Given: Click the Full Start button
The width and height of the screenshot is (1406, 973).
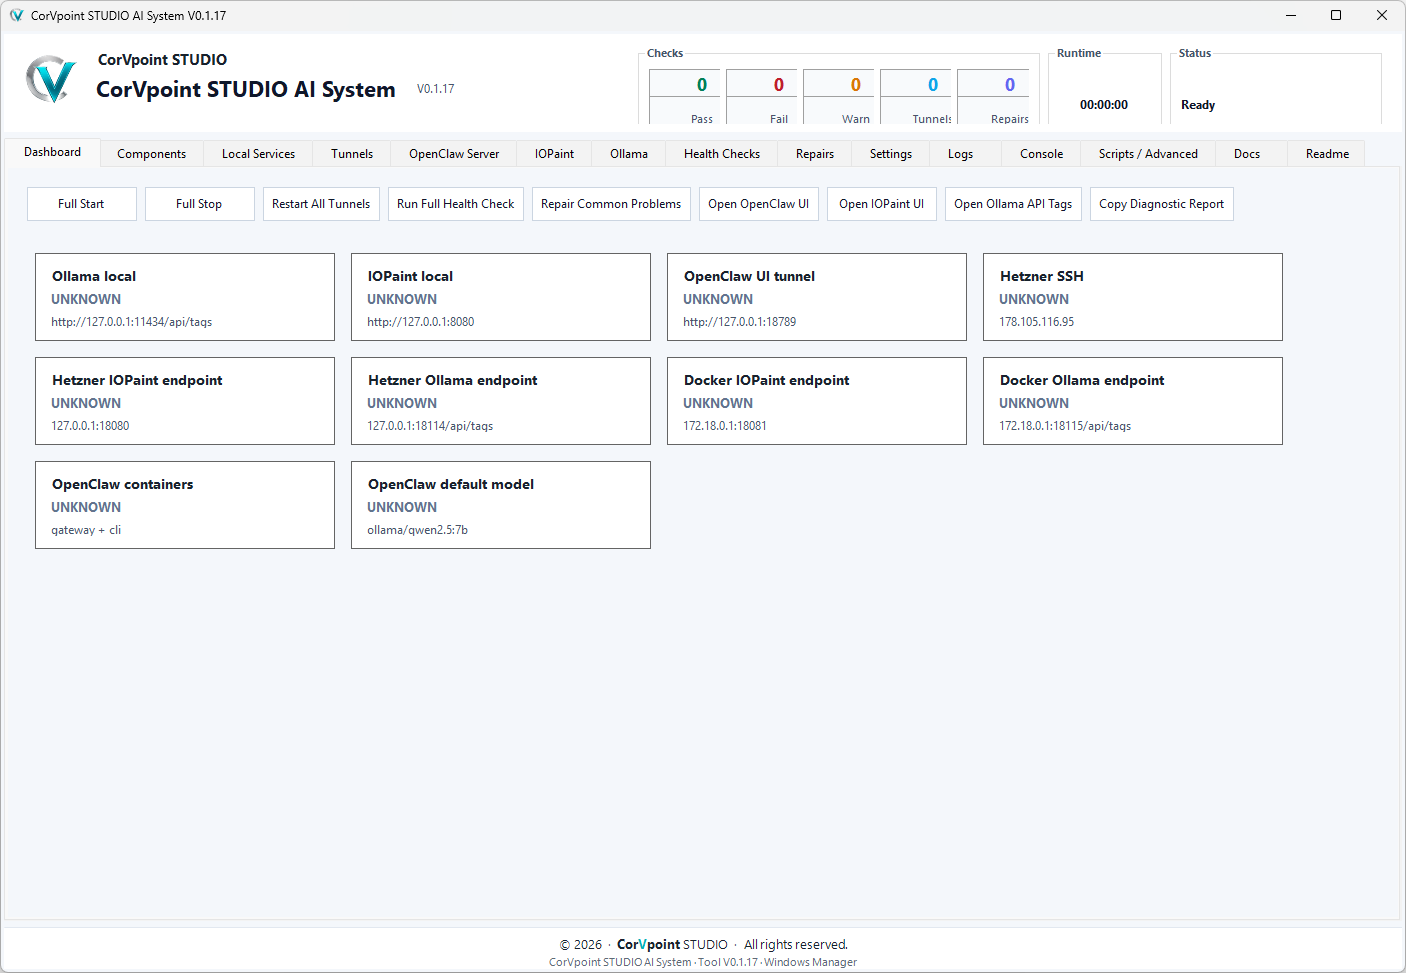Looking at the screenshot, I should [81, 204].
